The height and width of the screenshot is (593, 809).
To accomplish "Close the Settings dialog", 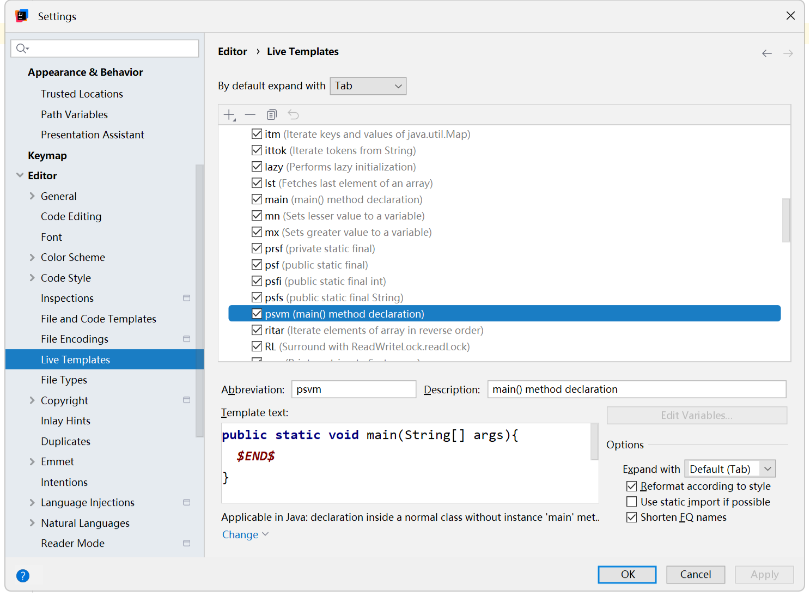I will (x=790, y=16).
